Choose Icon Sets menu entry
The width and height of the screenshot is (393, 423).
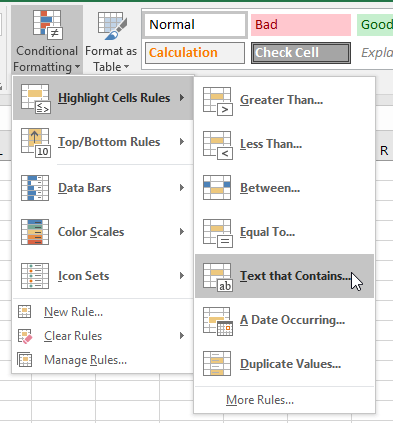(103, 276)
